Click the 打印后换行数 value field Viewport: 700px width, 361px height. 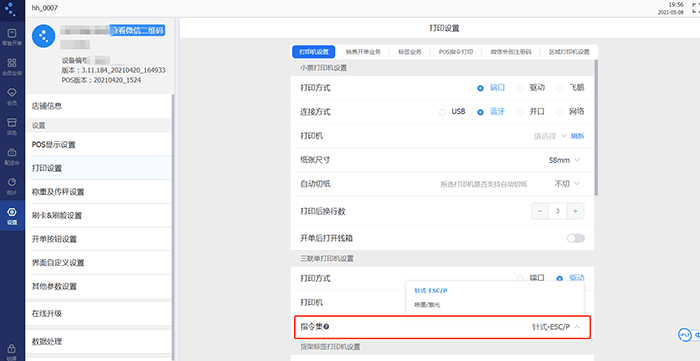tap(558, 211)
